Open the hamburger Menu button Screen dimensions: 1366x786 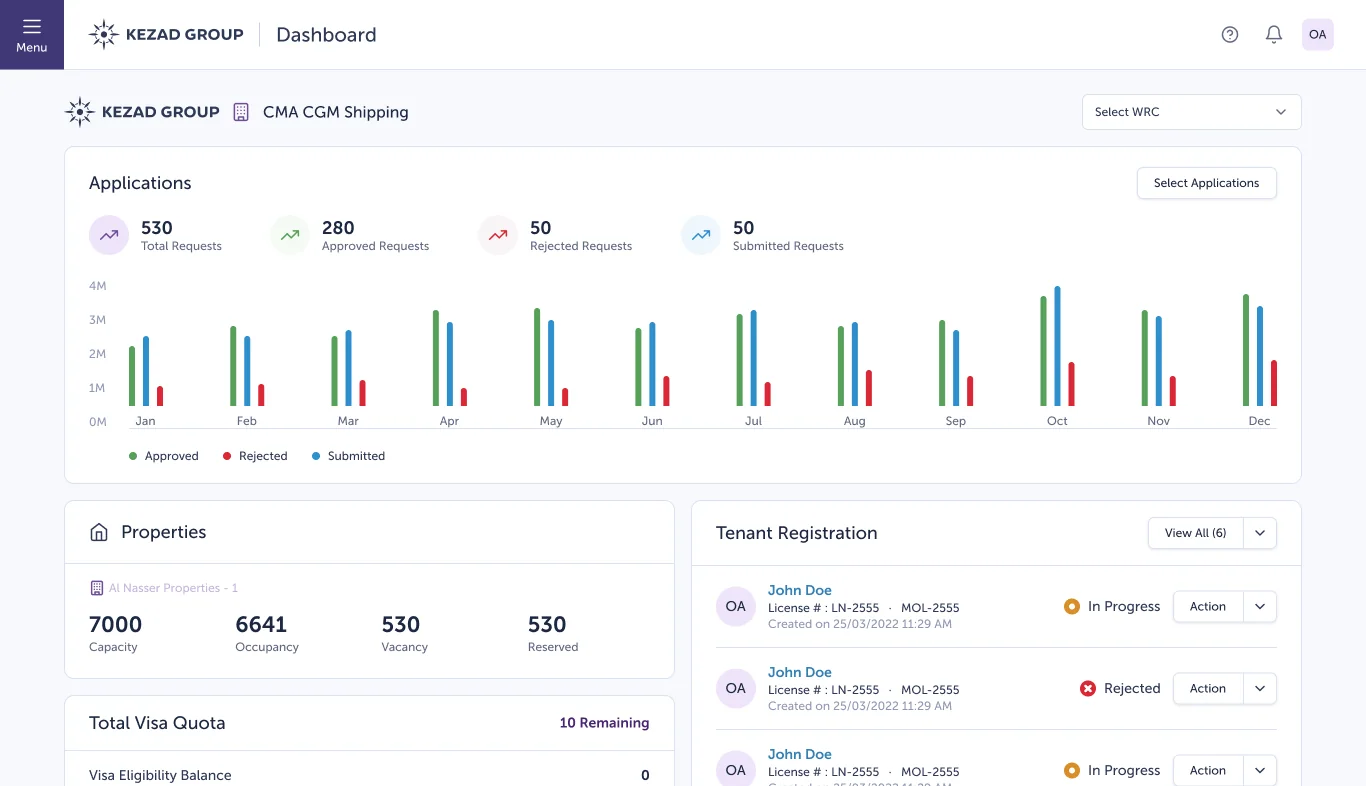(32, 35)
